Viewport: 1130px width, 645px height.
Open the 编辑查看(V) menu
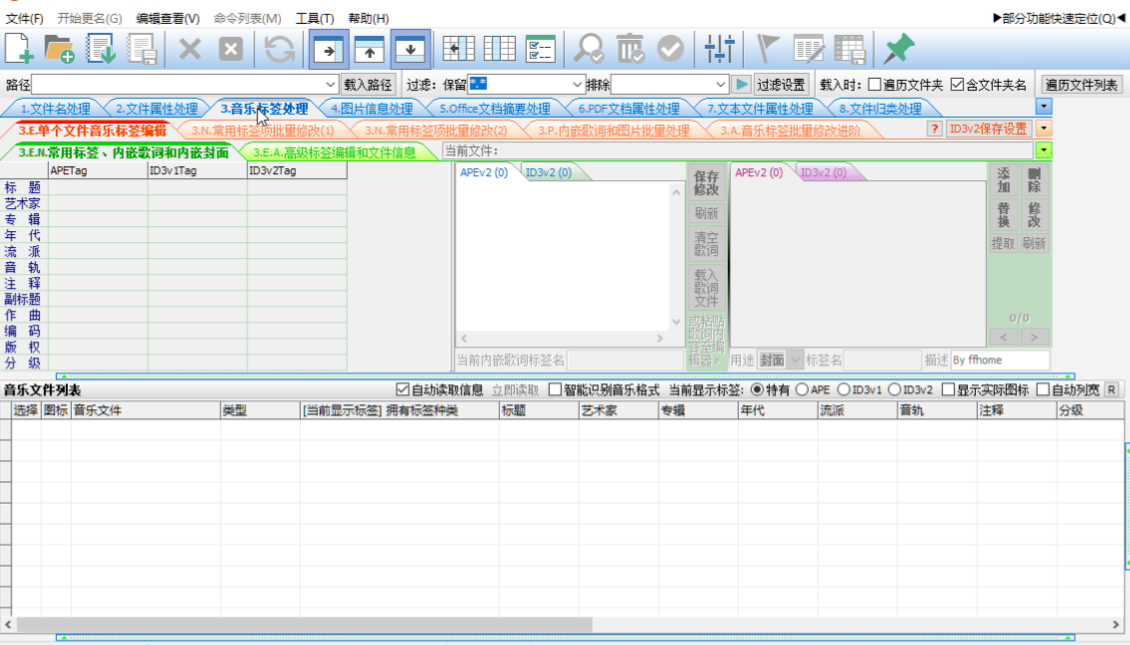168,18
